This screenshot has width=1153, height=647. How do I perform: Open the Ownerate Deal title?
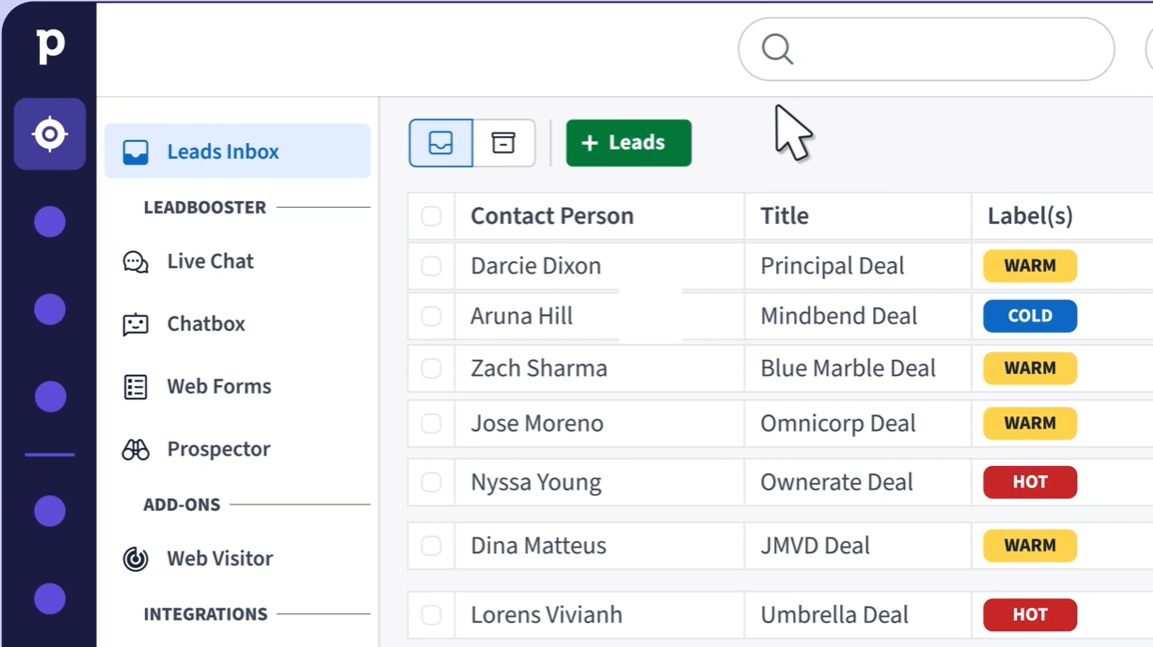[837, 482]
